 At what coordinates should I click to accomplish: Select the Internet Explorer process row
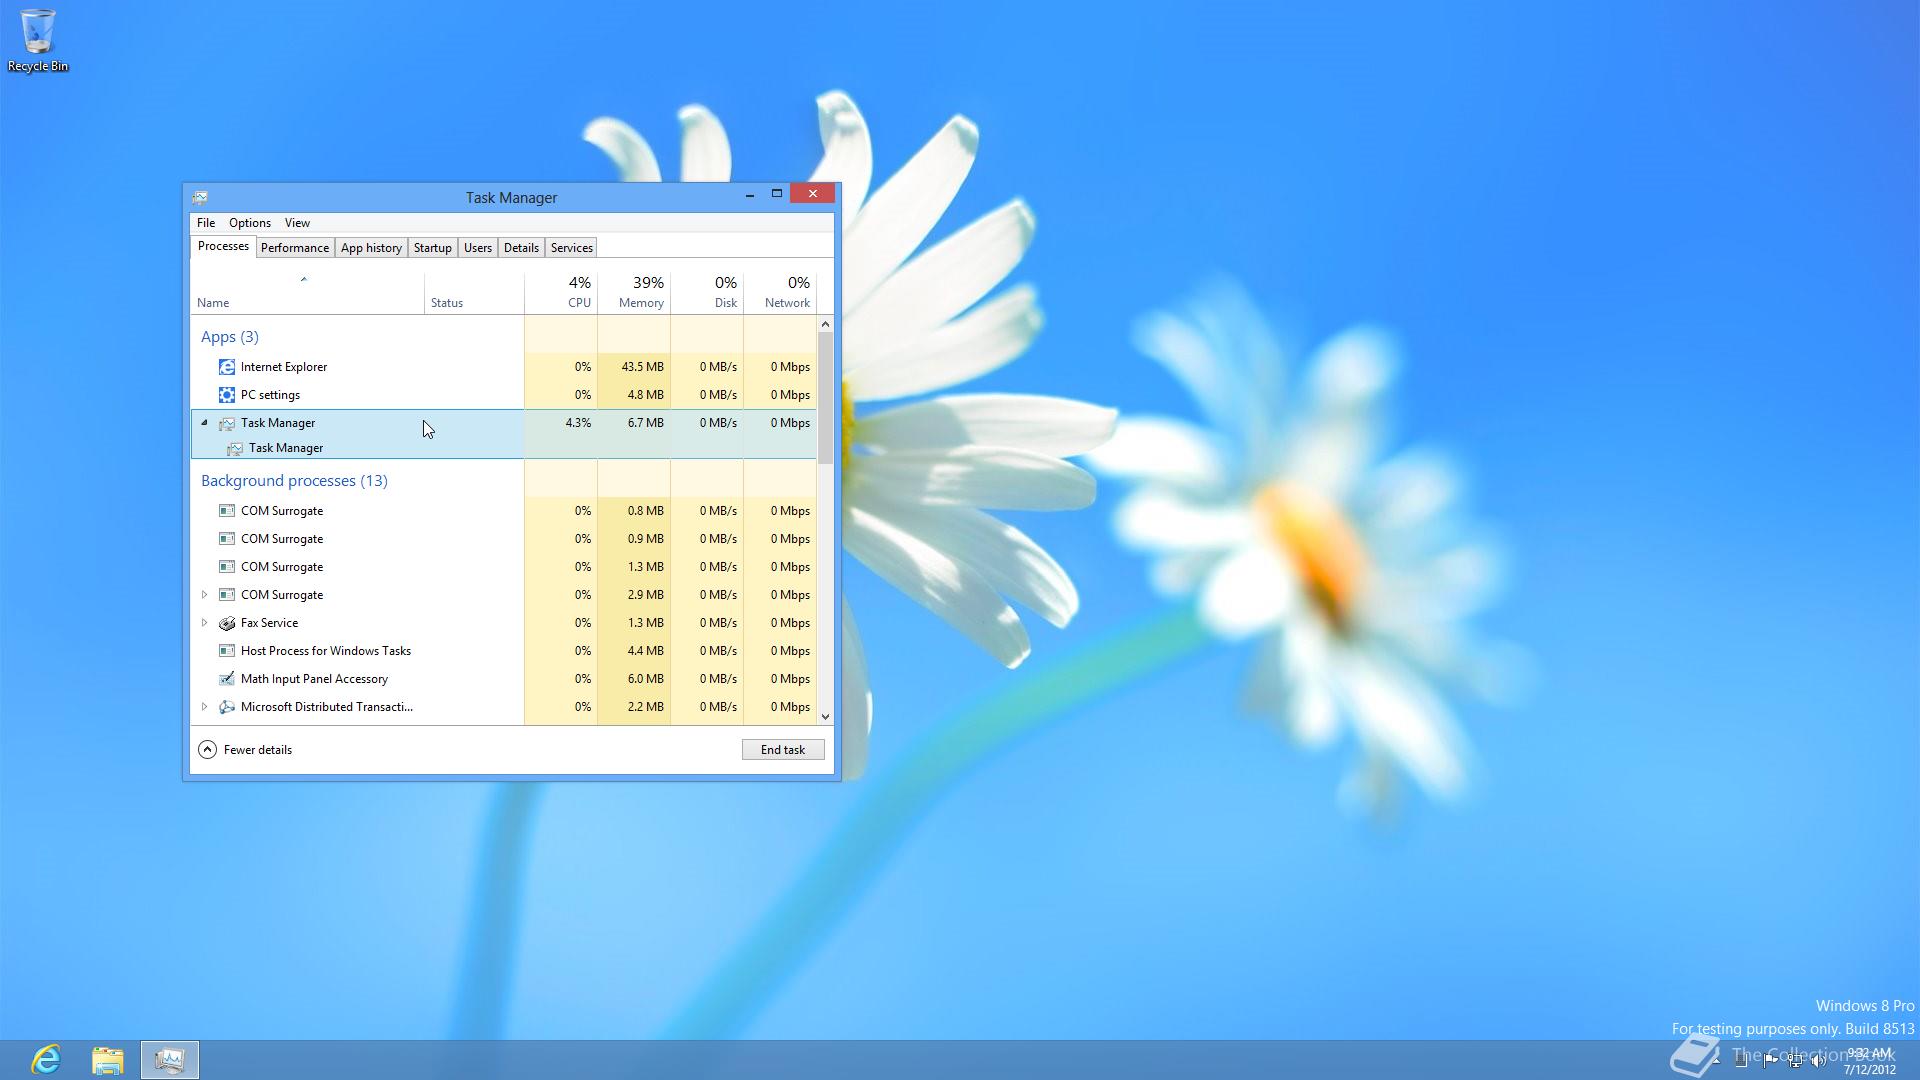pyautogui.click(x=503, y=367)
